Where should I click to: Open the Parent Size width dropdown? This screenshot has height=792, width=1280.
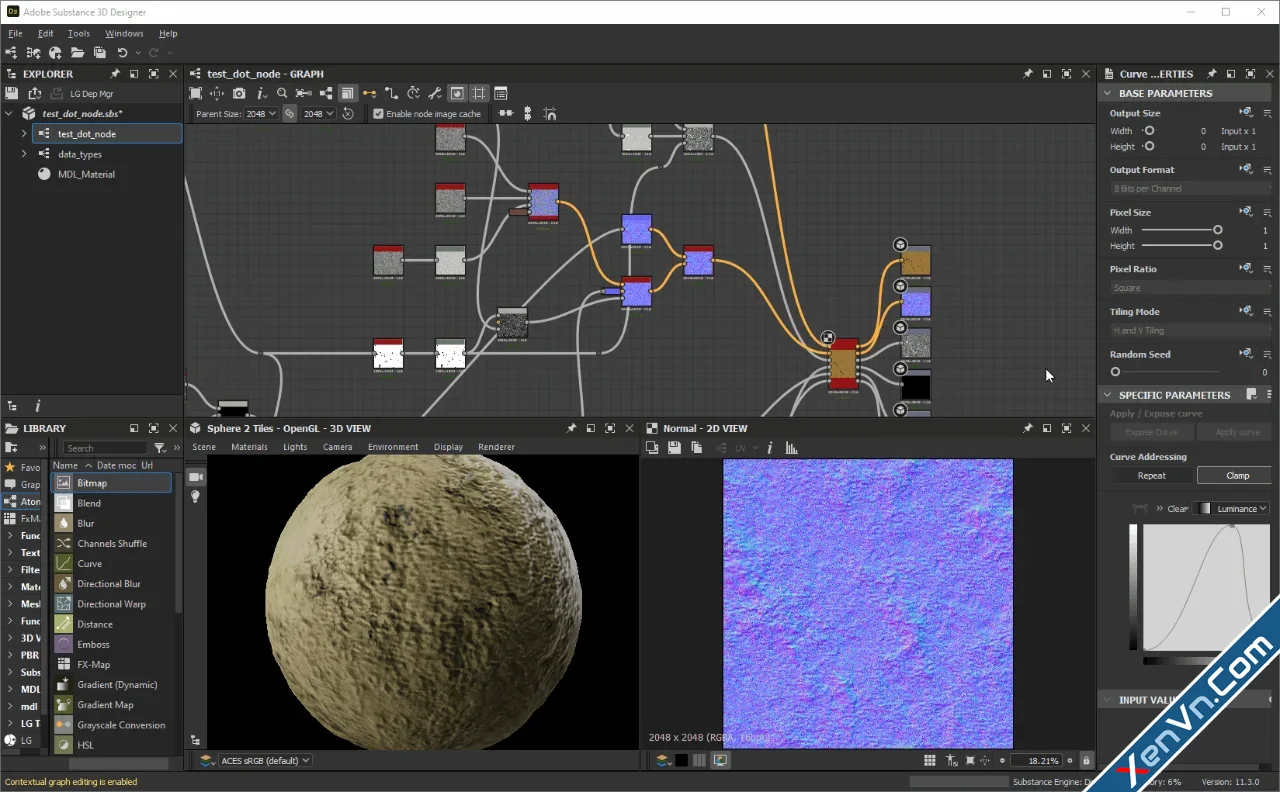pos(261,114)
